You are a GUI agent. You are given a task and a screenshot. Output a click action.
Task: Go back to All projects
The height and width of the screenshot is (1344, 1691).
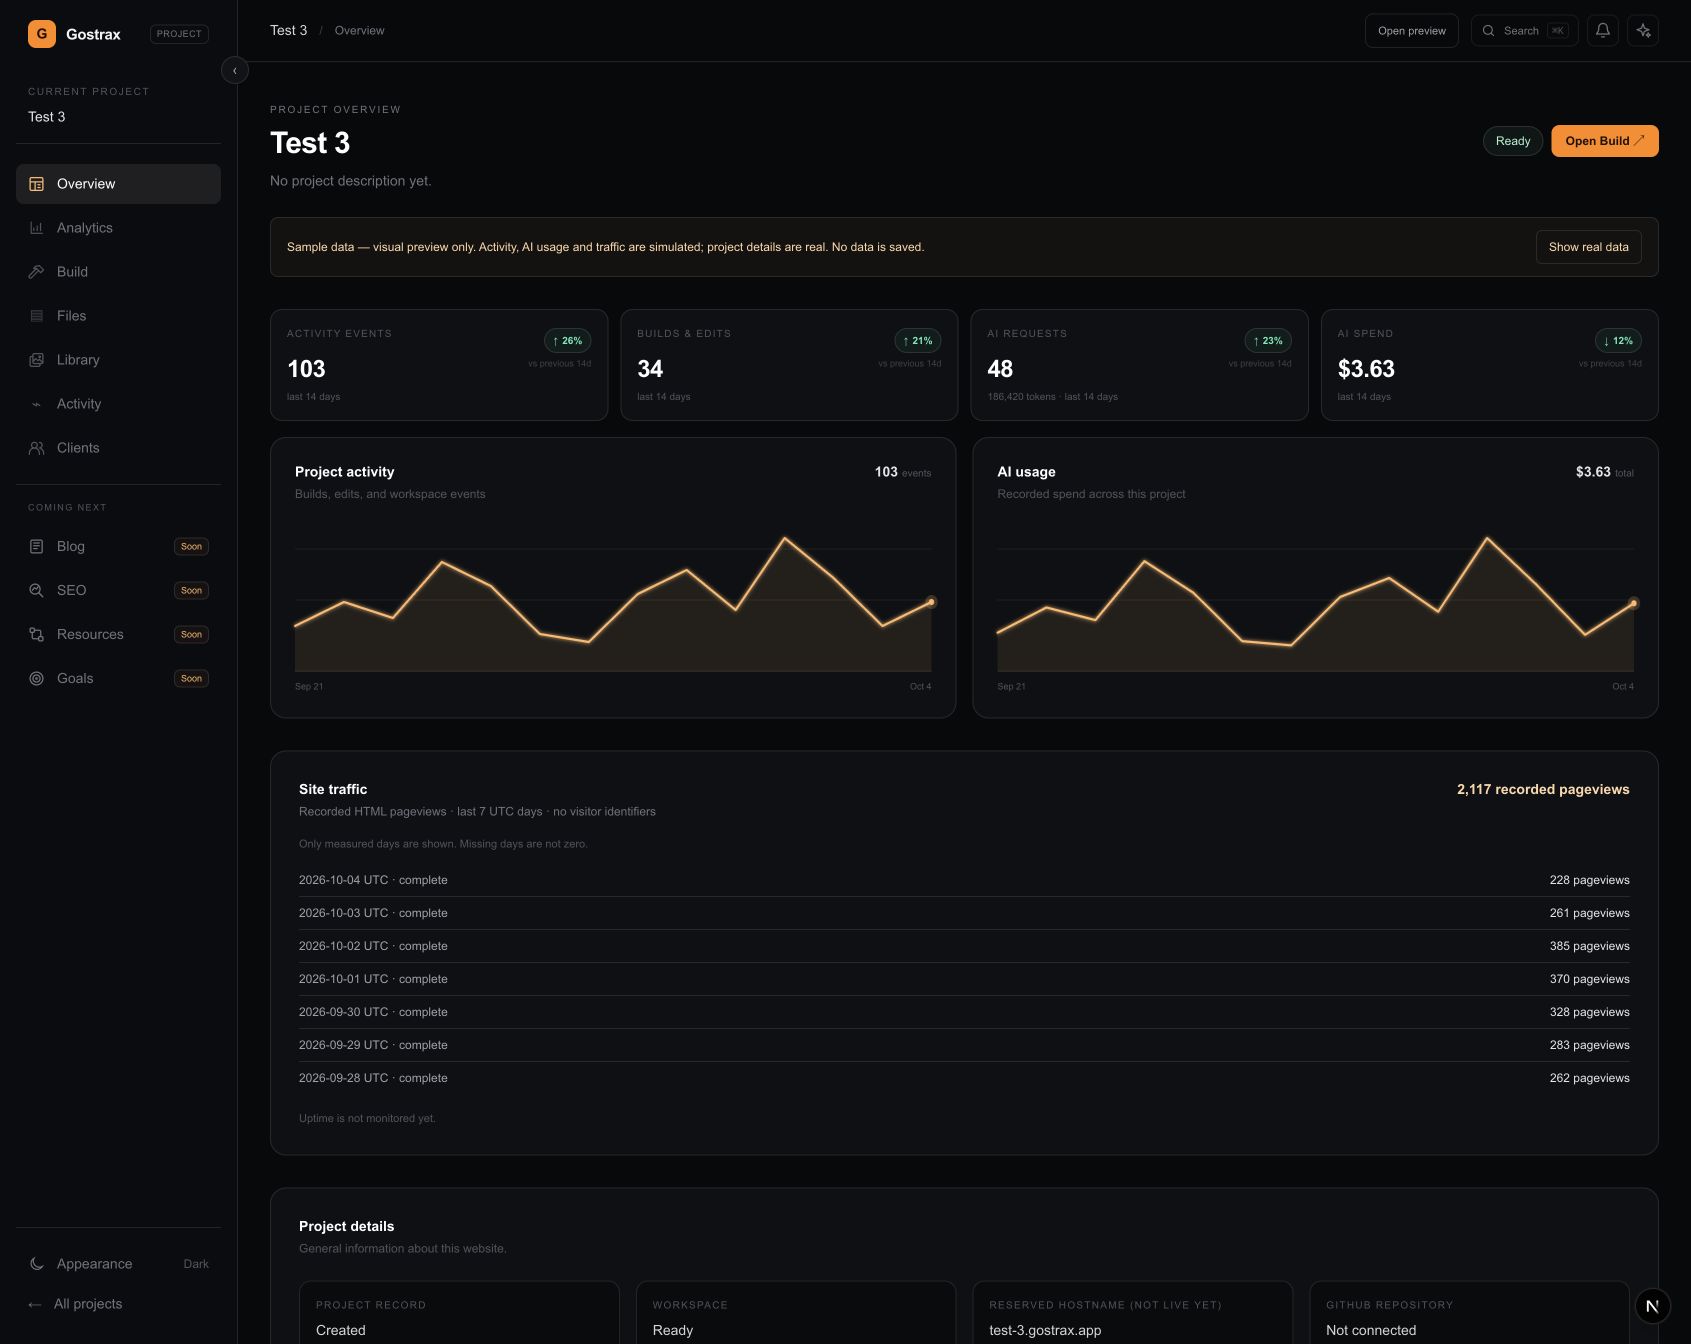(118, 1304)
